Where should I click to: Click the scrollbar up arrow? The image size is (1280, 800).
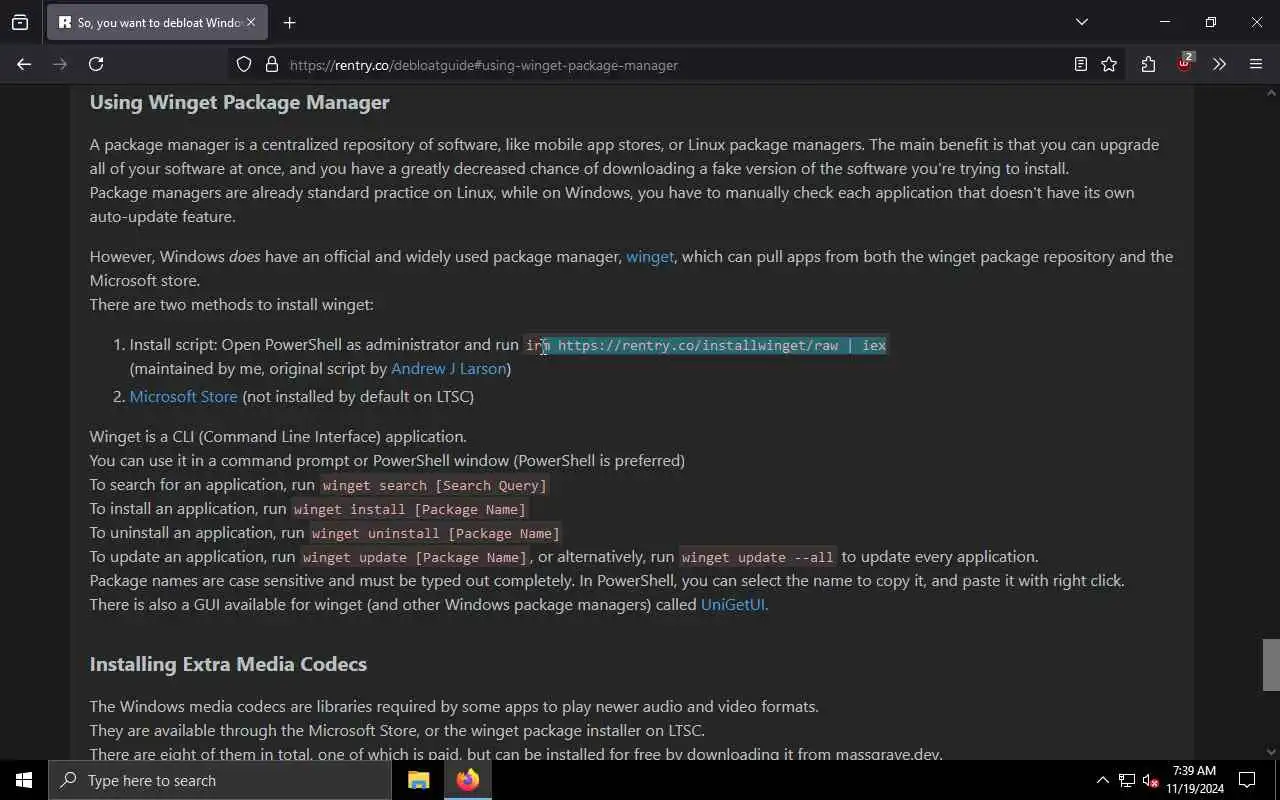click(x=1271, y=93)
